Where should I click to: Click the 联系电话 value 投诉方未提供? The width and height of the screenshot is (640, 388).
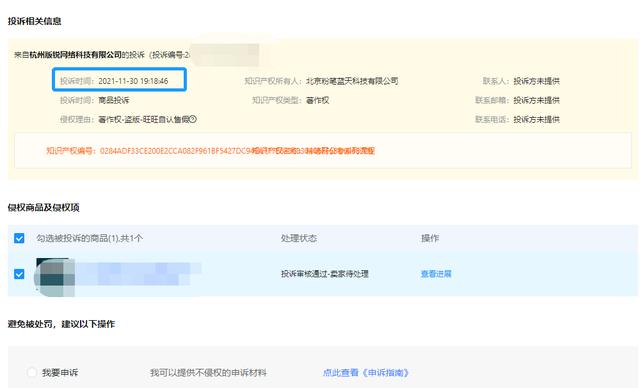536,119
